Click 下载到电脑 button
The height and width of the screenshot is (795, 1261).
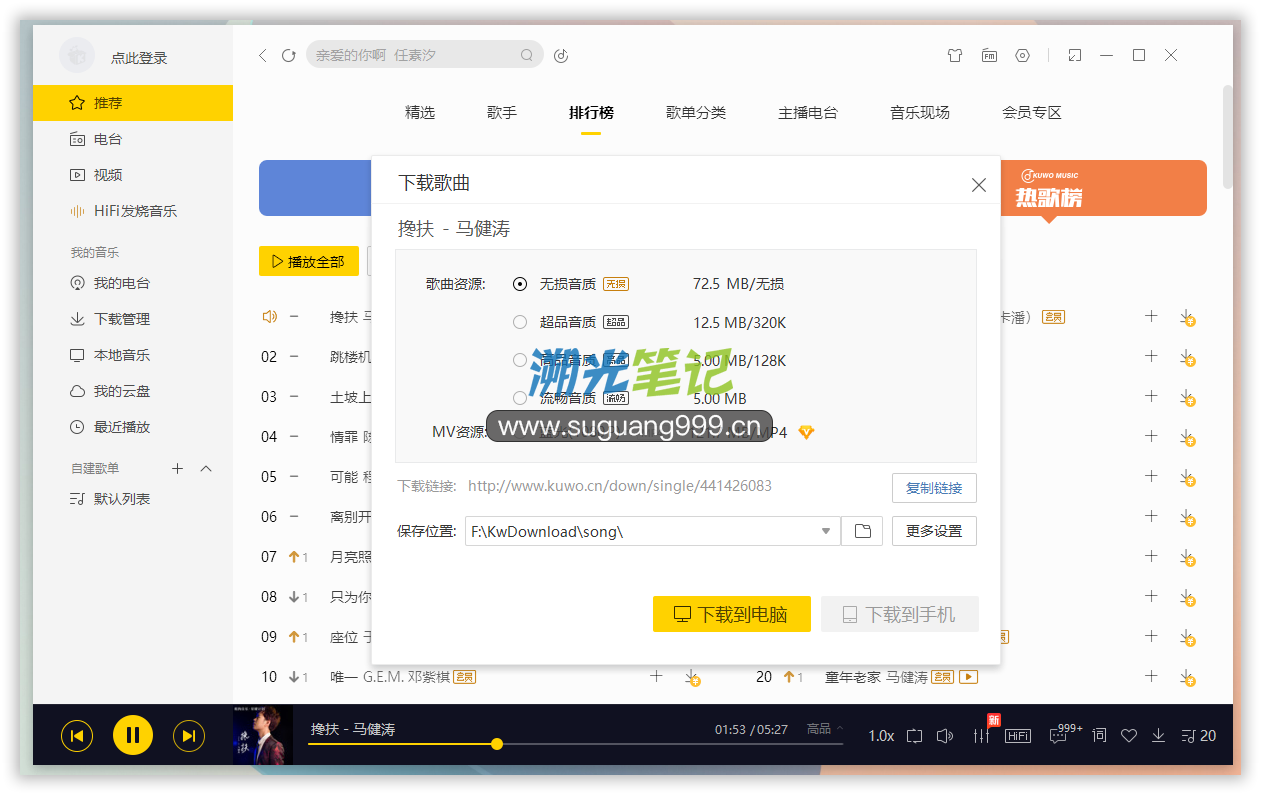pyautogui.click(x=732, y=614)
